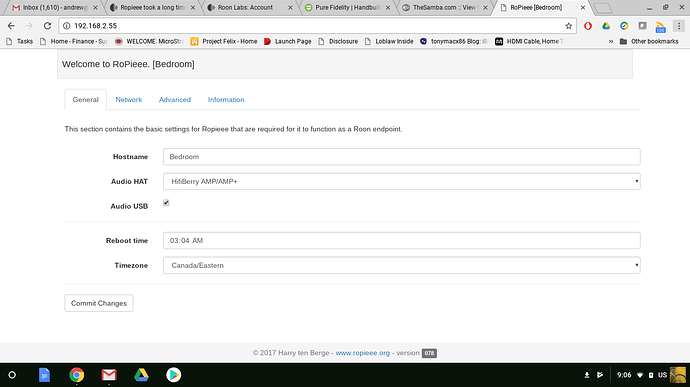Click the US keyboard layout indicator
690x387 pixels.
click(662, 375)
